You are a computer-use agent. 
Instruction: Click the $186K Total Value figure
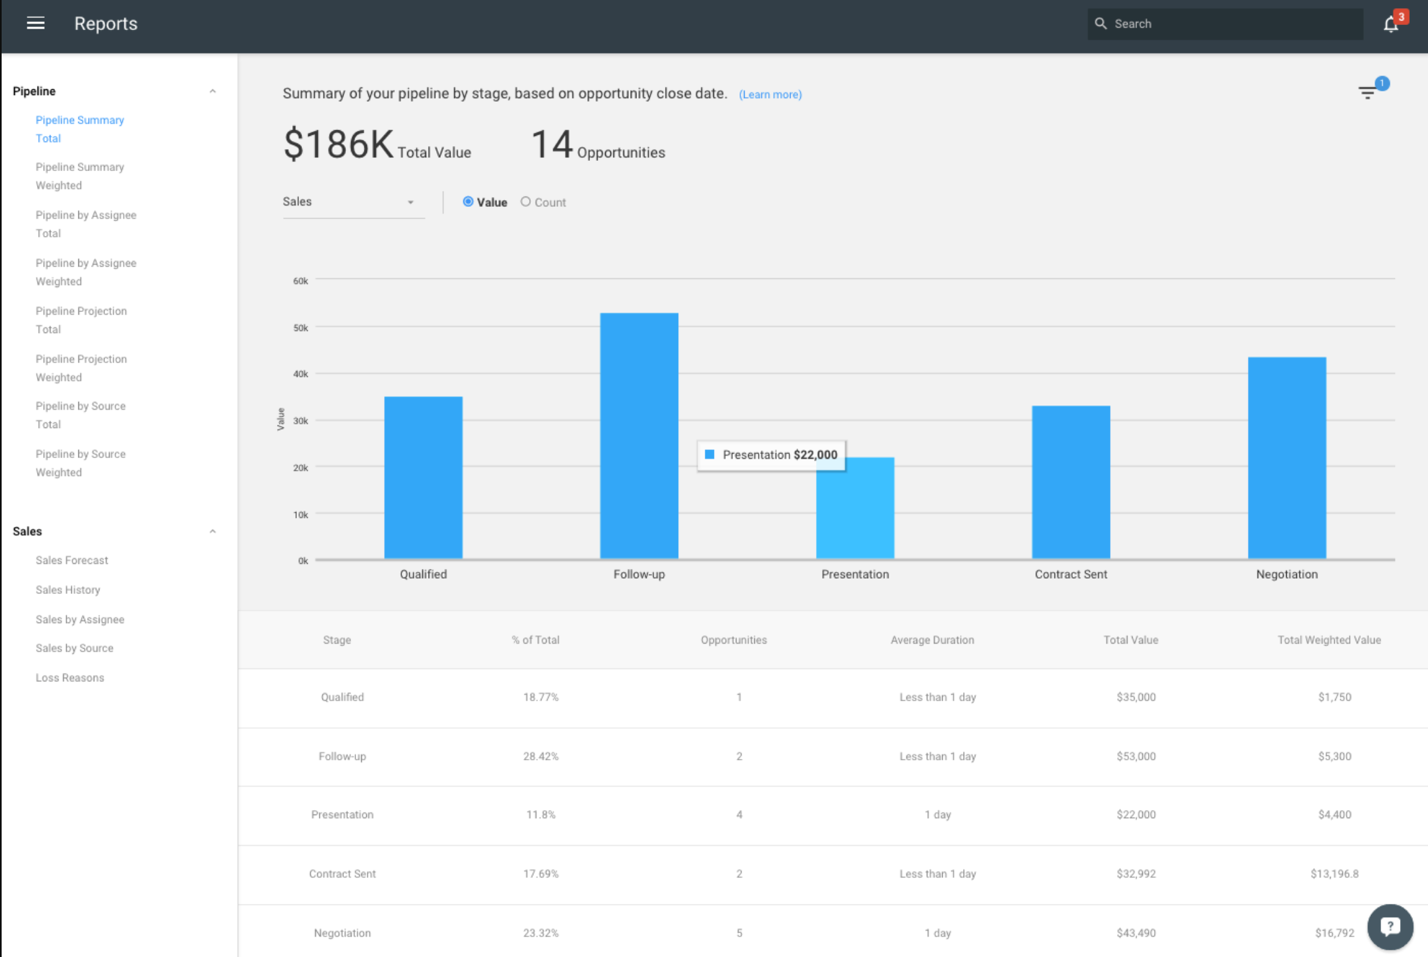coord(377,145)
